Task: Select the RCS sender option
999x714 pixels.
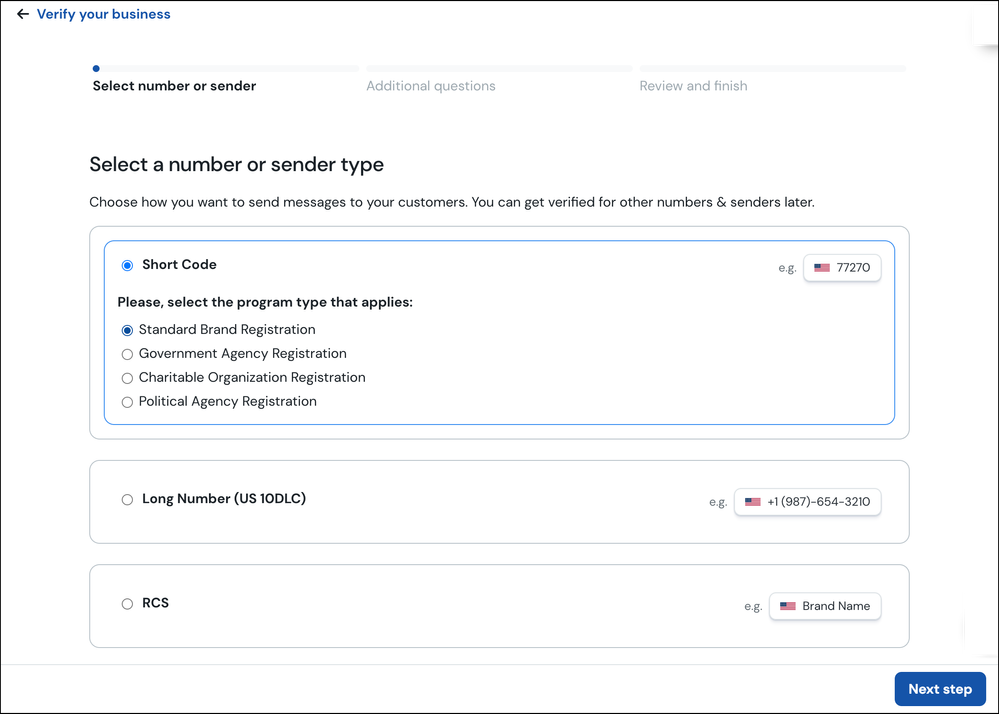Action: point(127,604)
